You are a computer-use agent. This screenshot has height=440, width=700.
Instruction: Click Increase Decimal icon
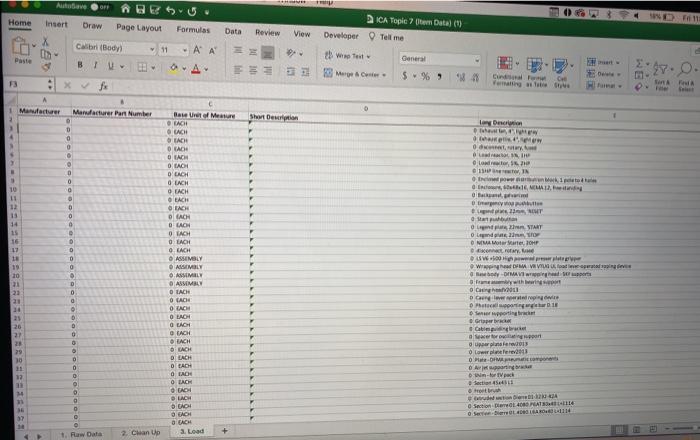[461, 78]
